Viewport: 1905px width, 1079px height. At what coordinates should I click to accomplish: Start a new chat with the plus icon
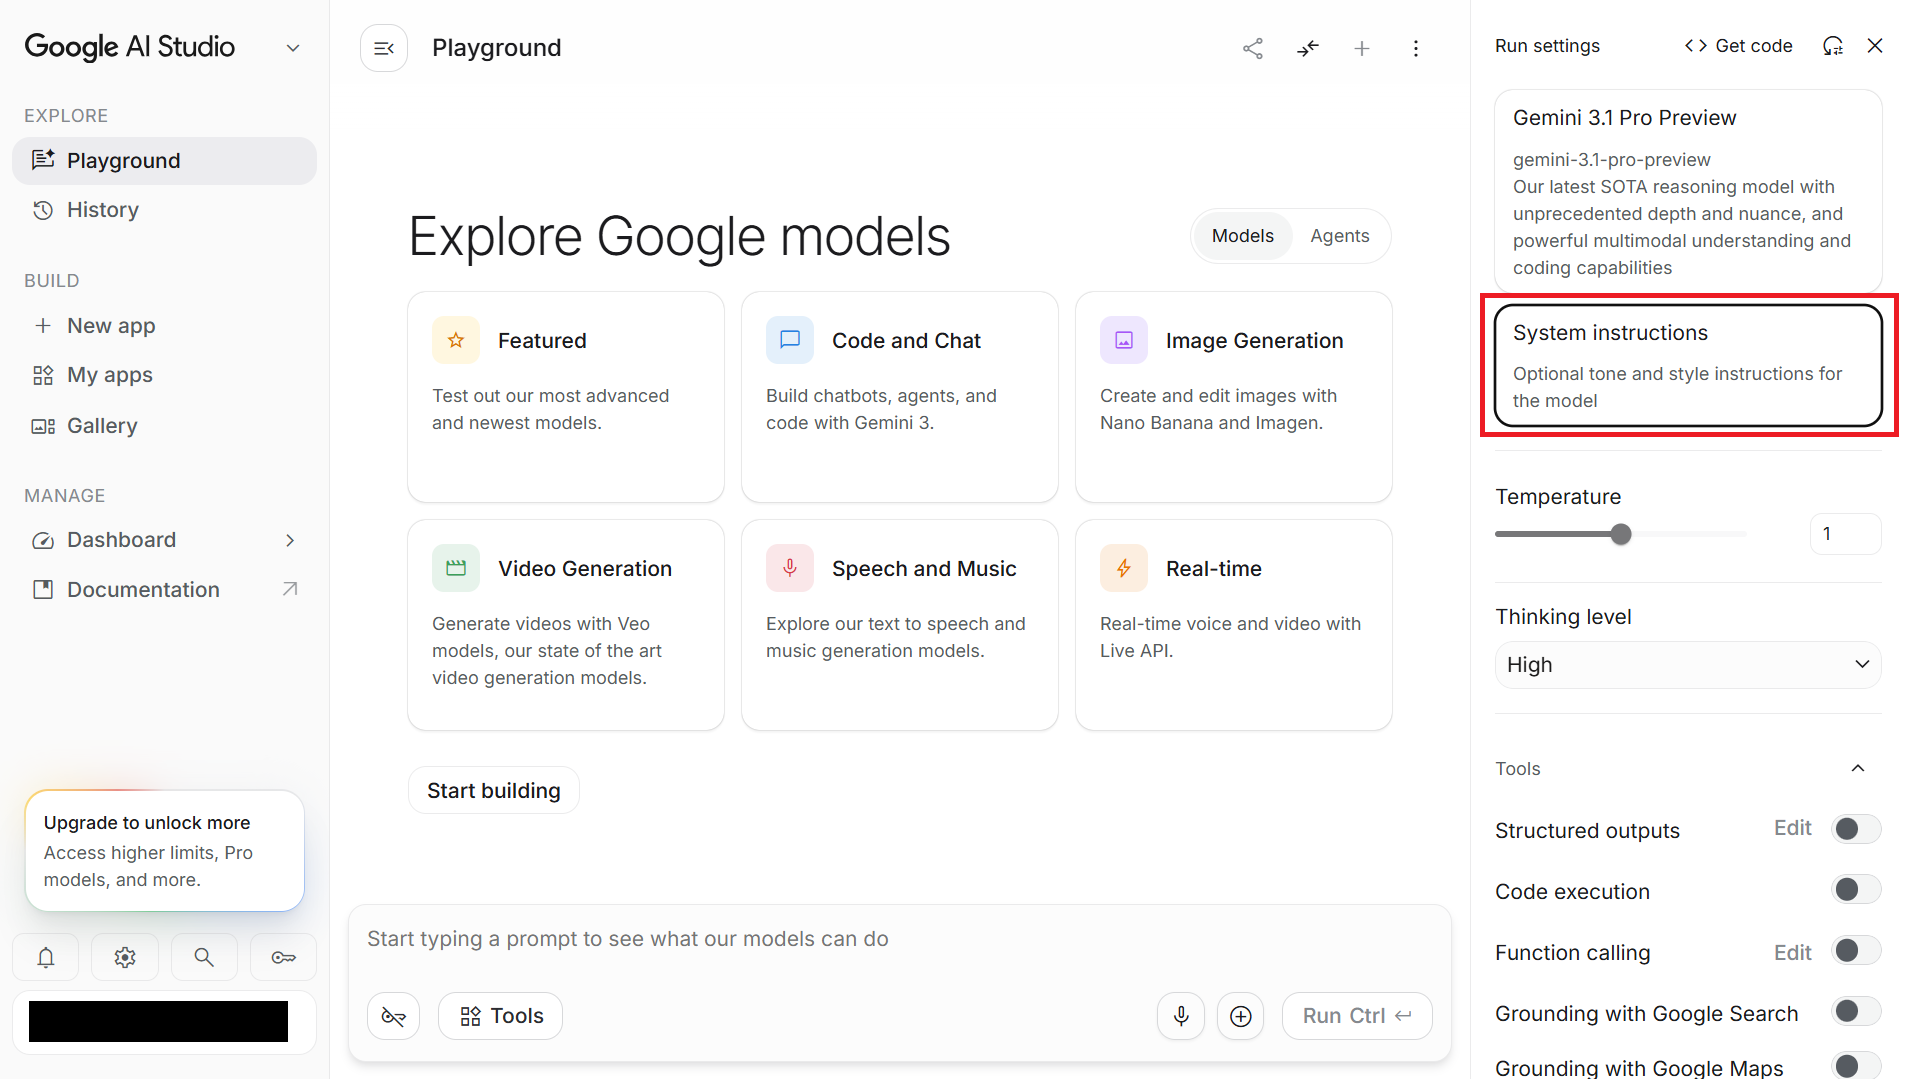tap(1362, 48)
